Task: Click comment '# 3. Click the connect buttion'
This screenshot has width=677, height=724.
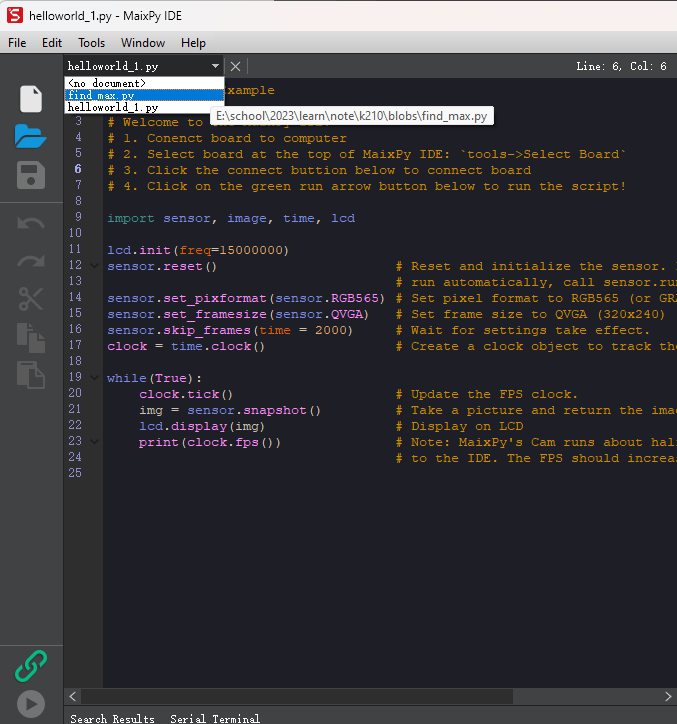Action: coord(319,170)
